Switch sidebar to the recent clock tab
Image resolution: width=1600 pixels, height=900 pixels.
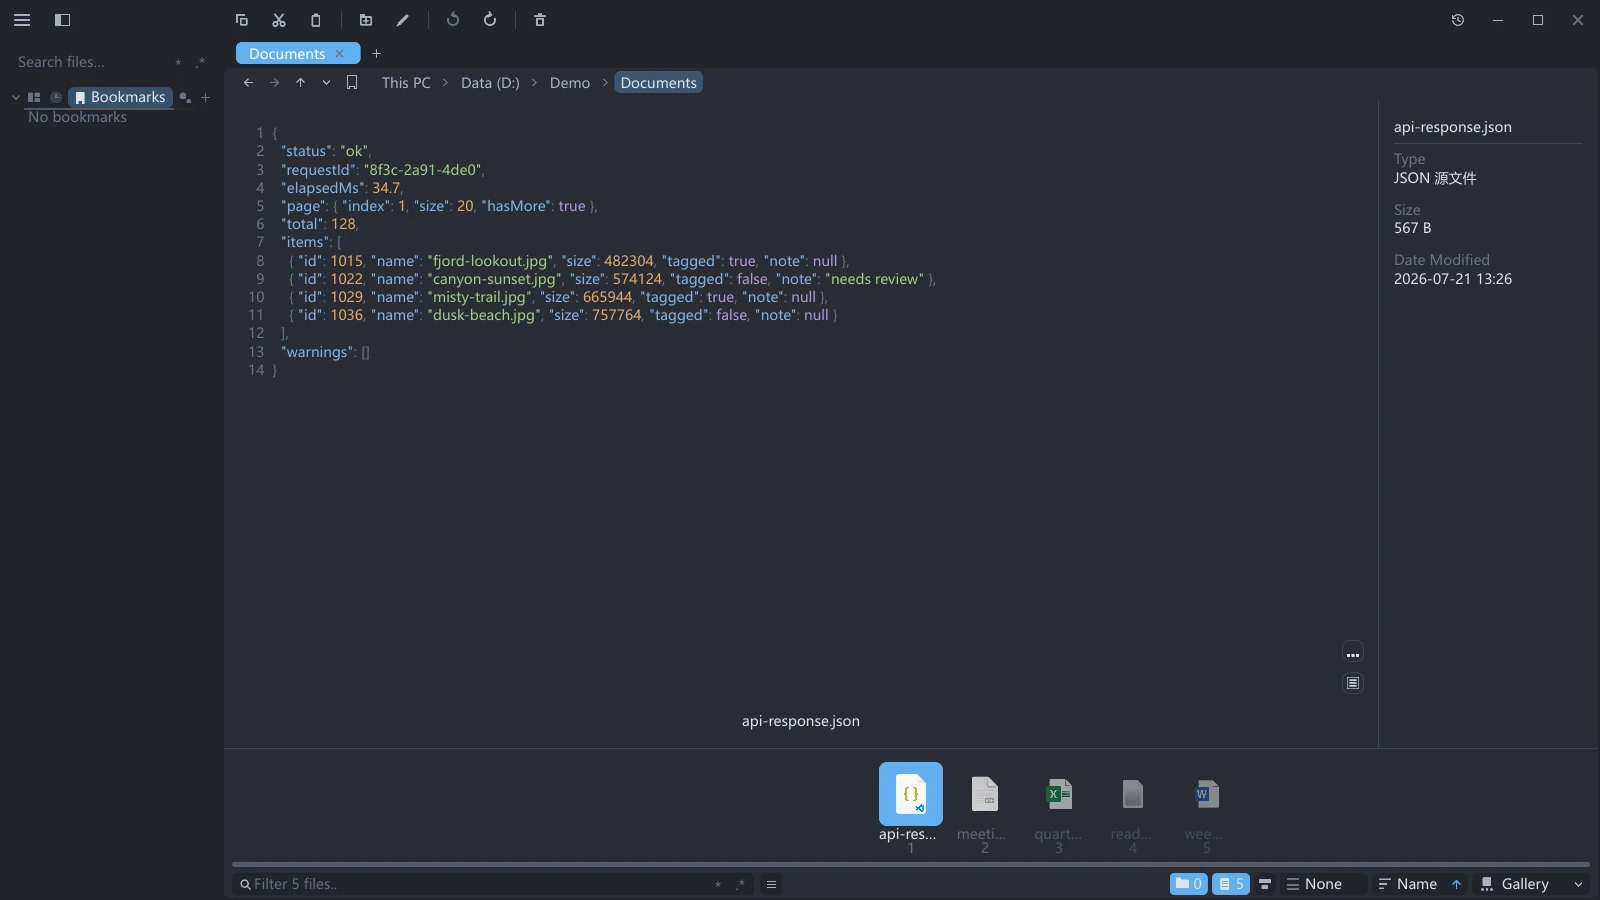[56, 97]
